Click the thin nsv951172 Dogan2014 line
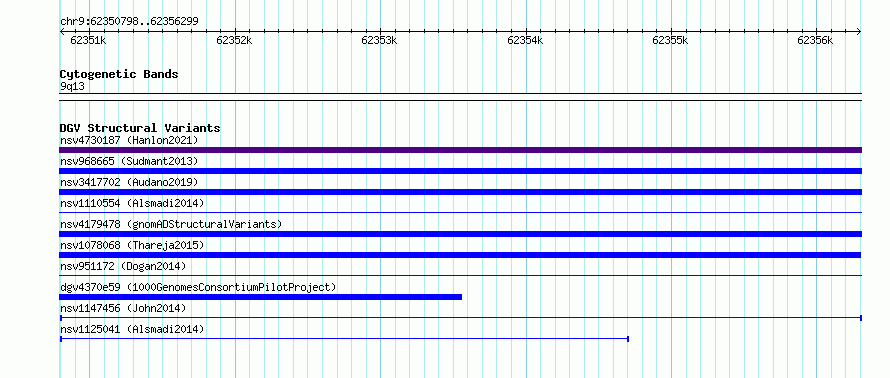The width and height of the screenshot is (890, 378). (460, 276)
